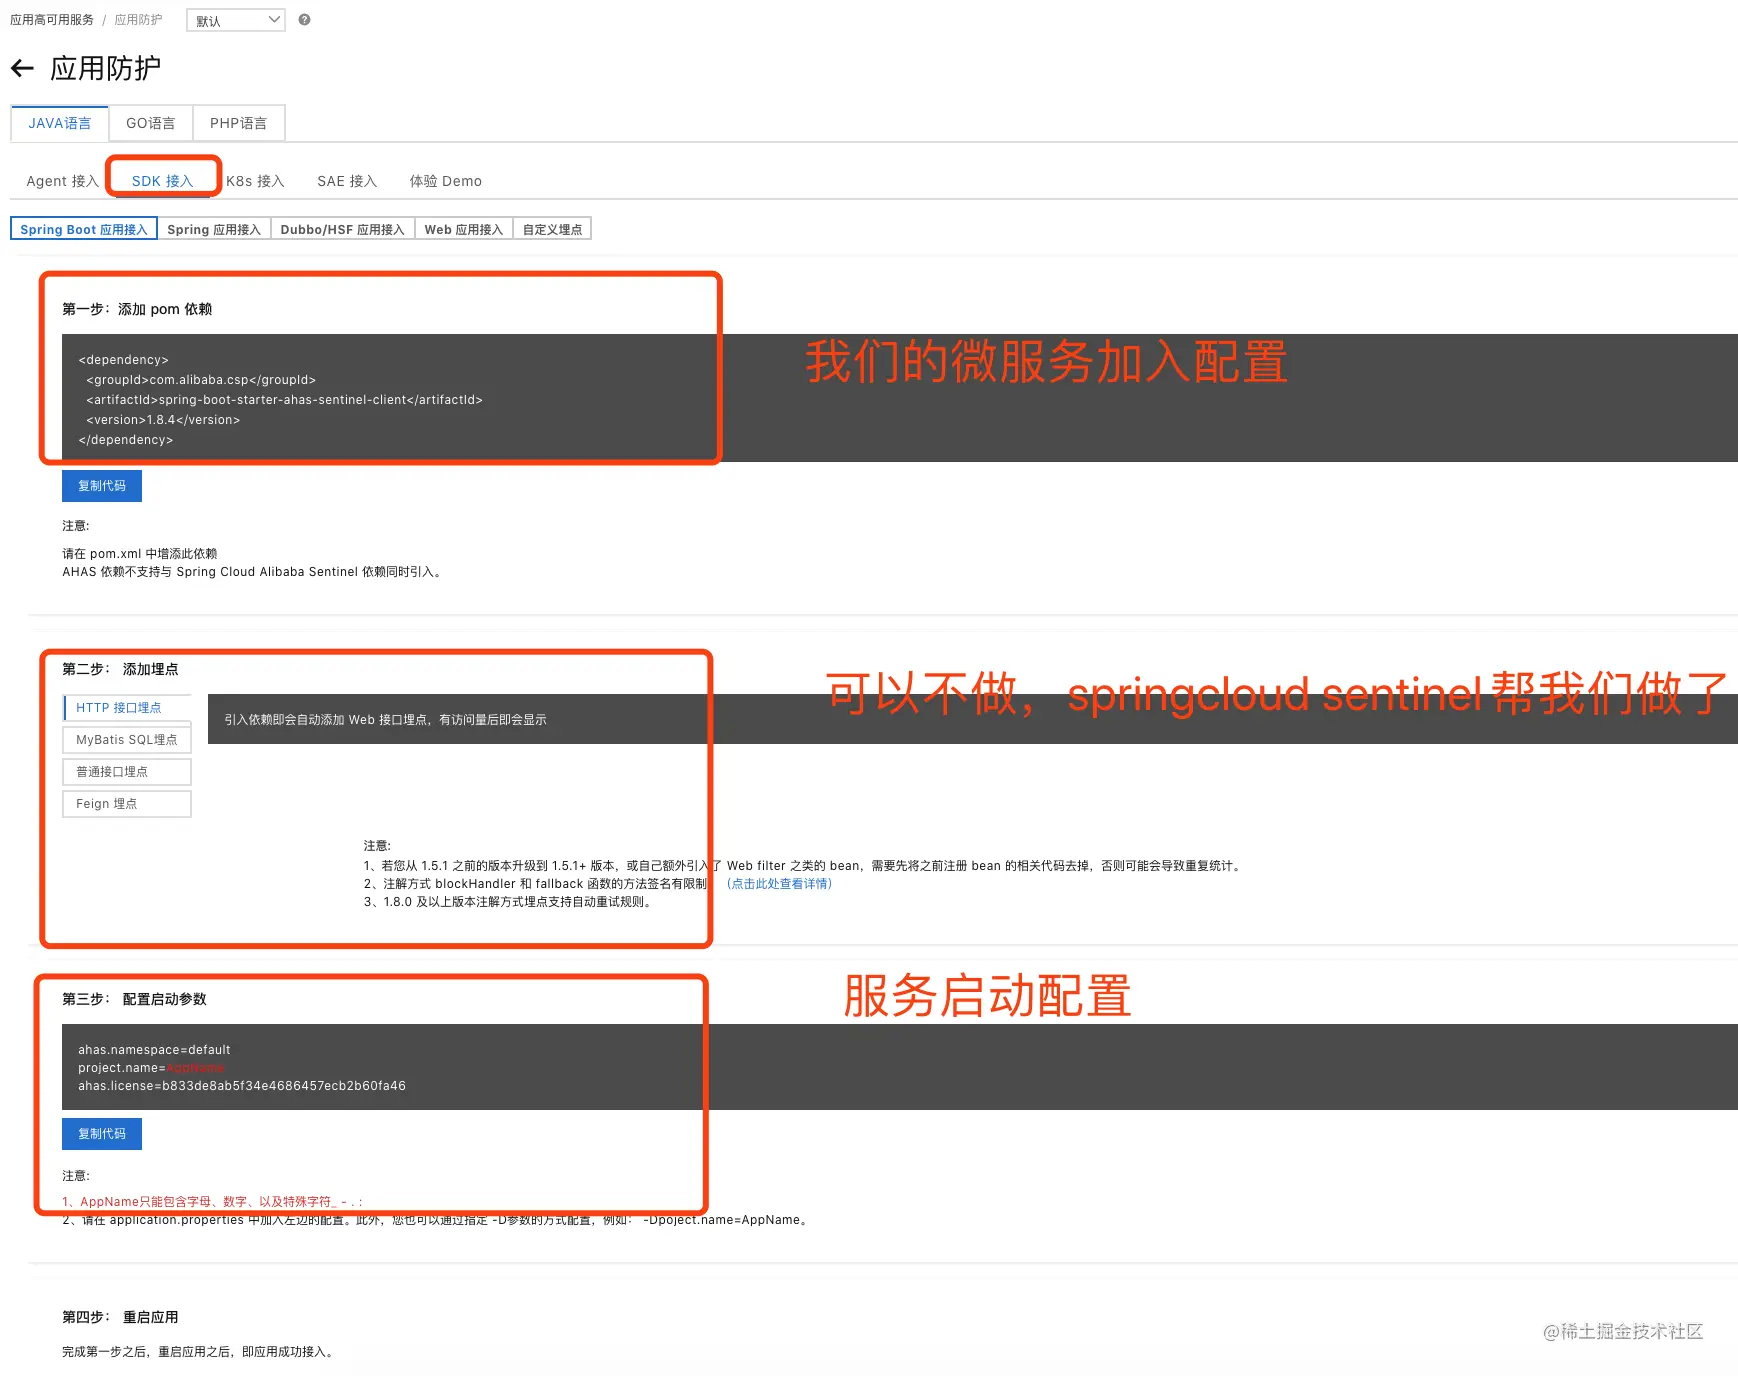This screenshot has width=1738, height=1376.
Task: Switch to GO语言 tab
Action: (150, 123)
